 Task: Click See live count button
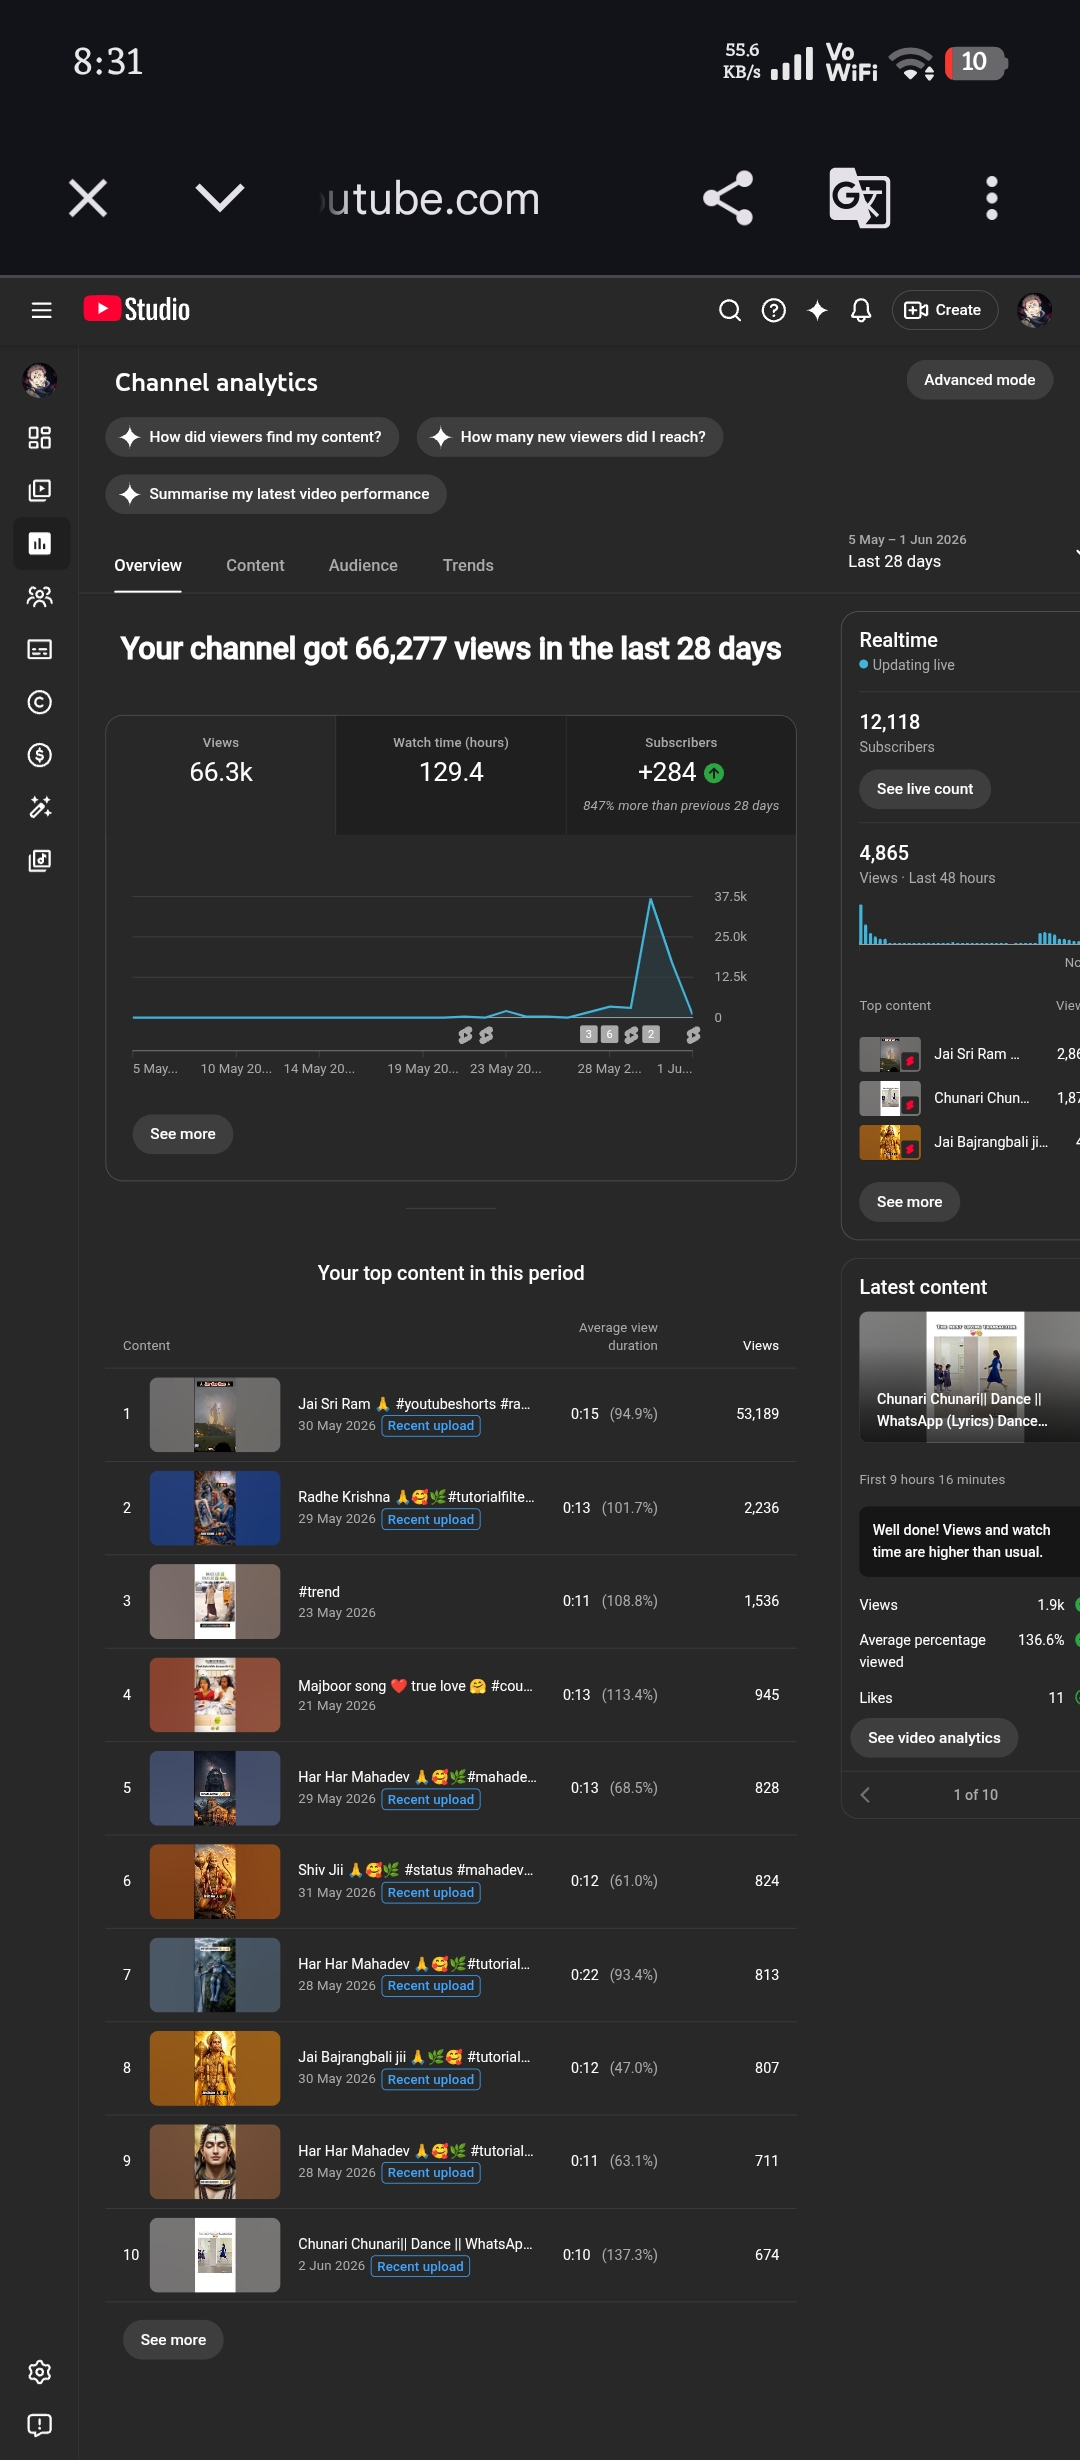click(x=925, y=789)
